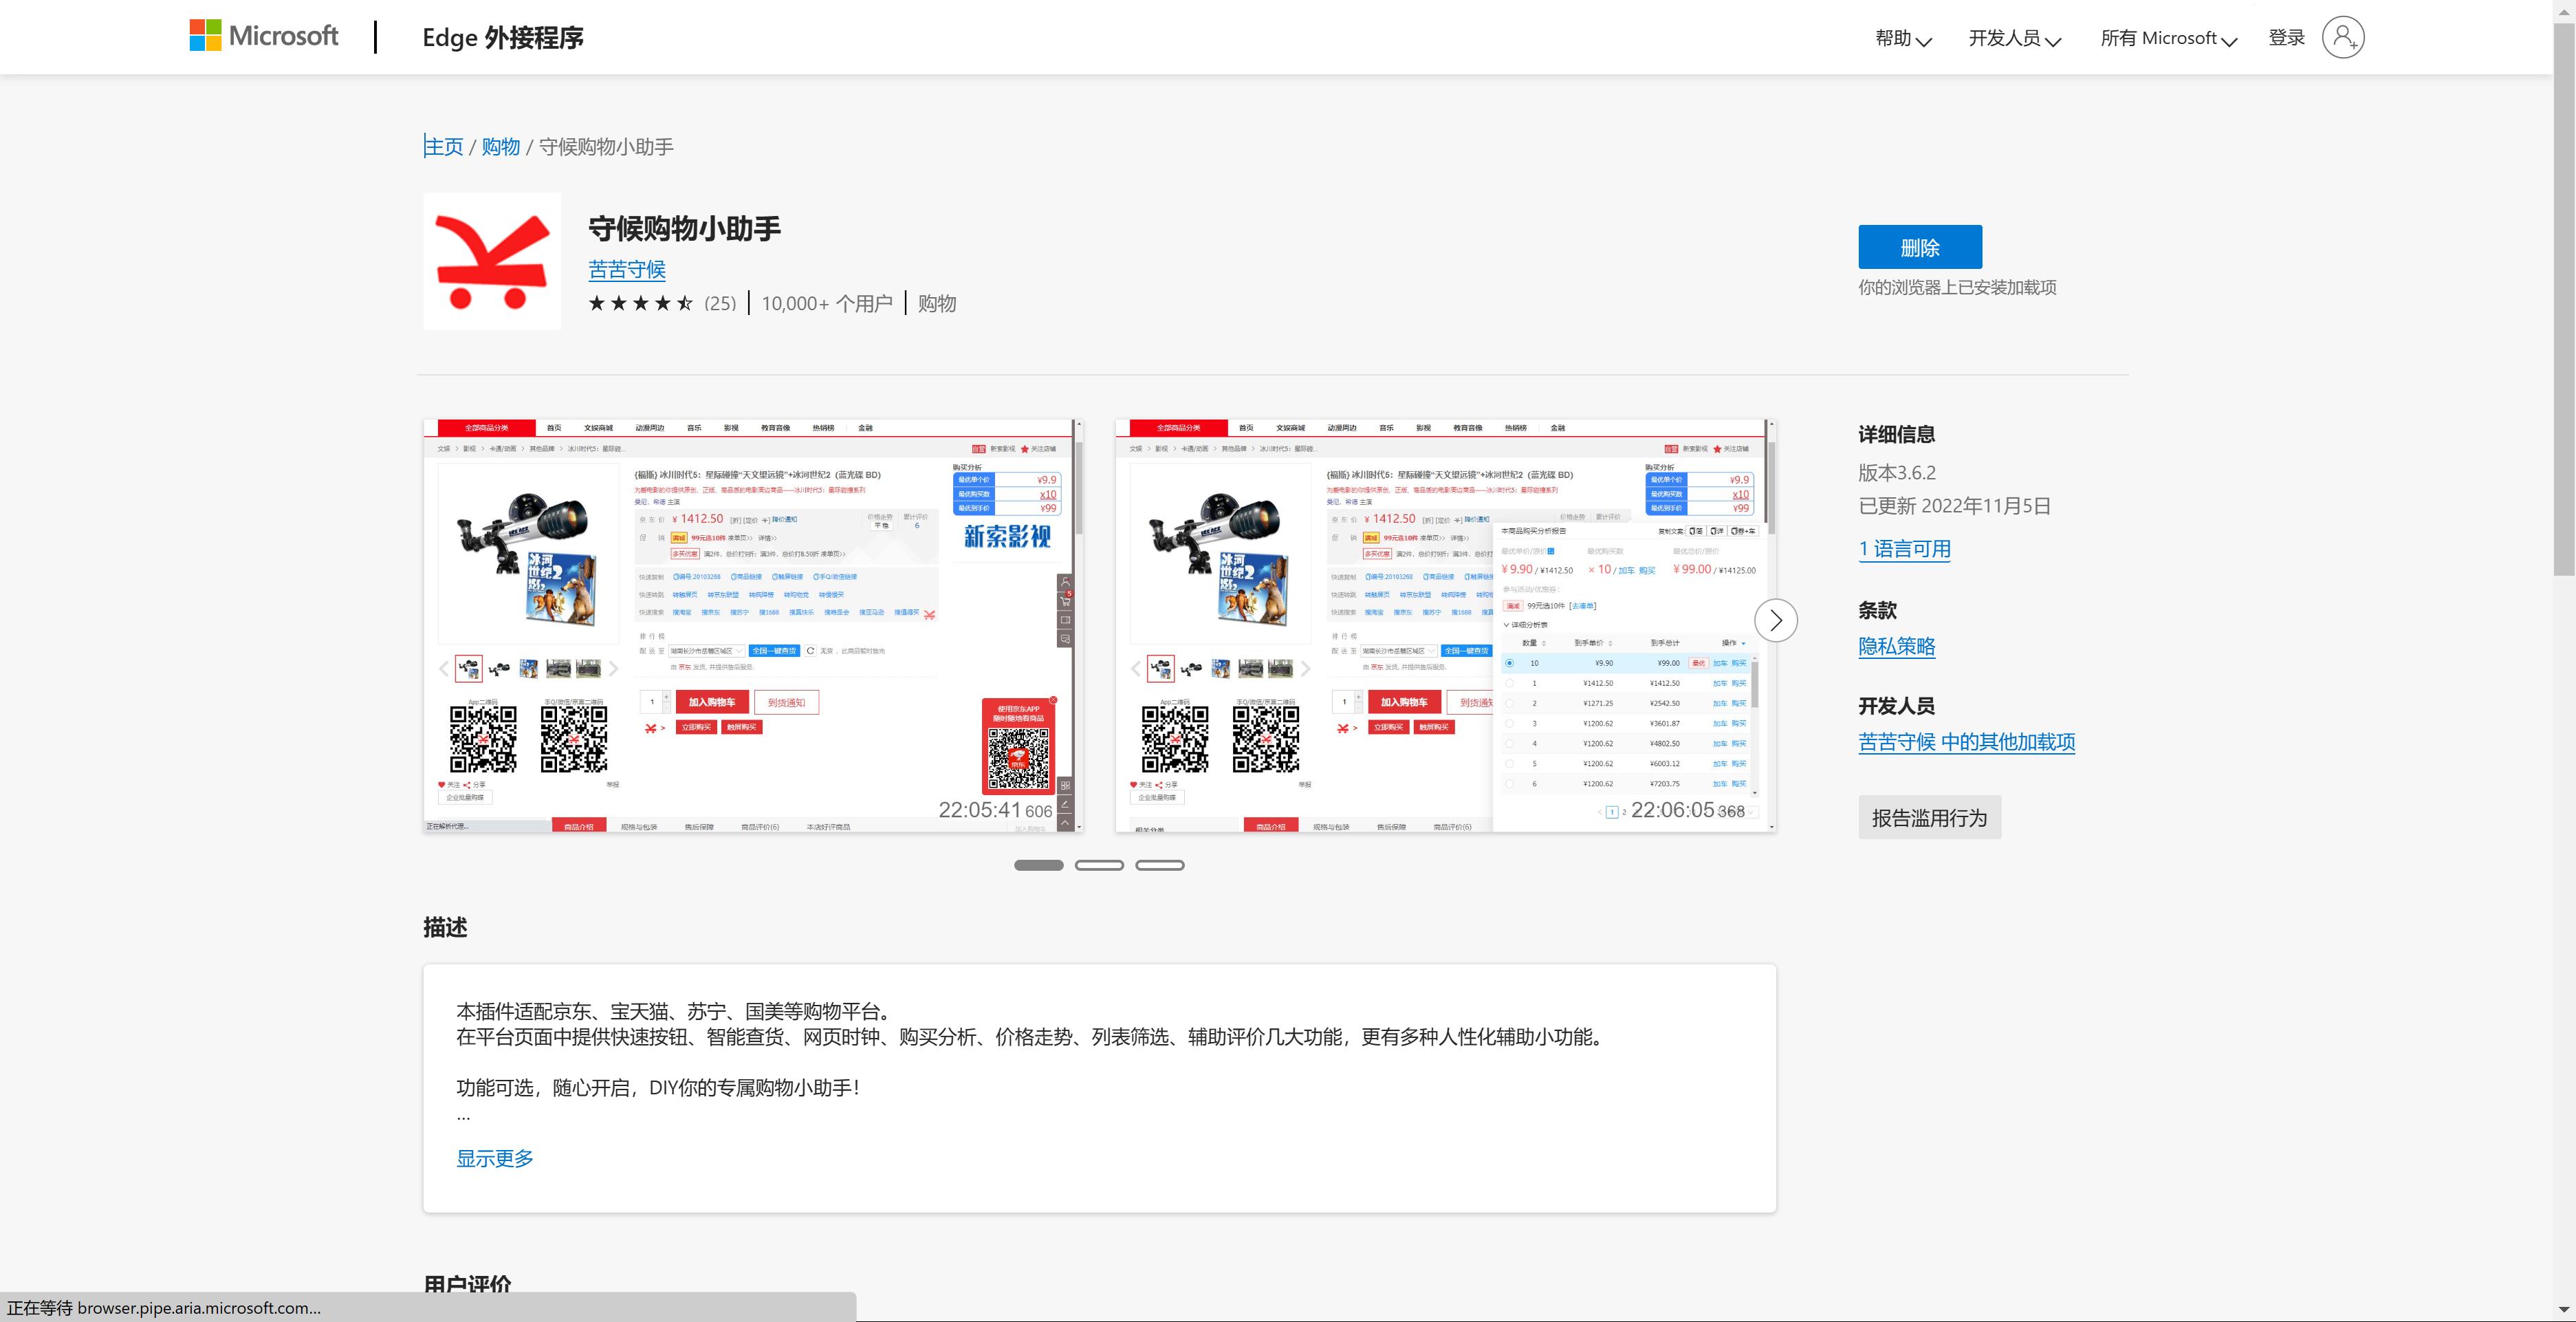Expand the description with 显示更多
The height and width of the screenshot is (1322, 2576).
tap(494, 1158)
